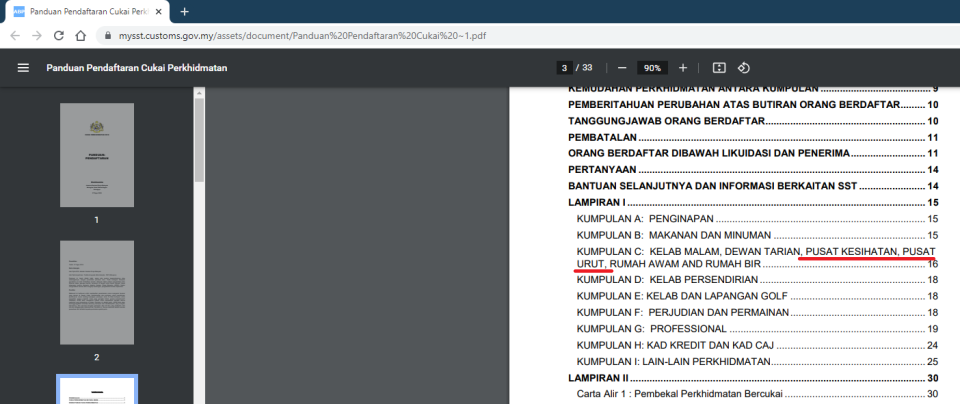Open KUMPULAN A: PENGINAPAN entry

(x=757, y=219)
